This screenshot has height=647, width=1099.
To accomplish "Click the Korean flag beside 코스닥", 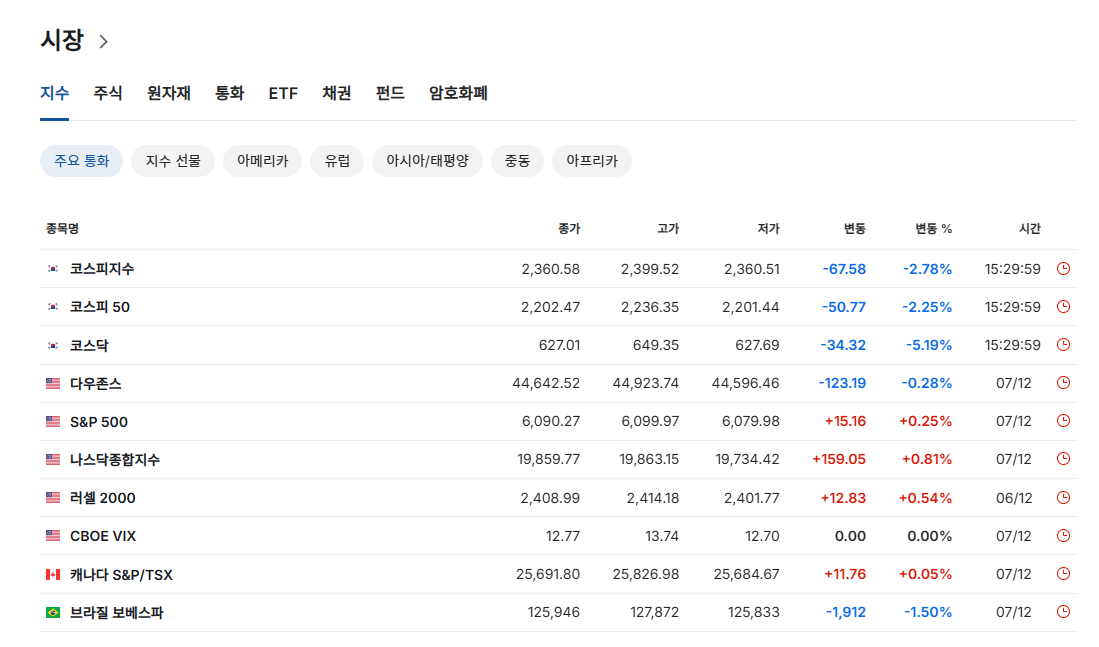I will 53,345.
